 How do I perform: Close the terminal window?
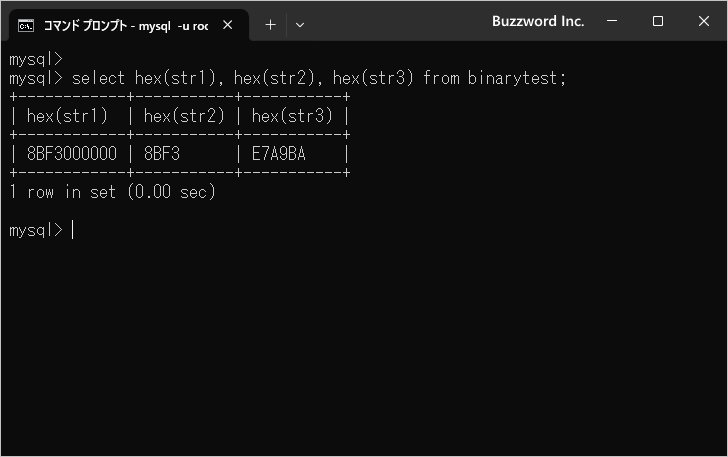703,21
